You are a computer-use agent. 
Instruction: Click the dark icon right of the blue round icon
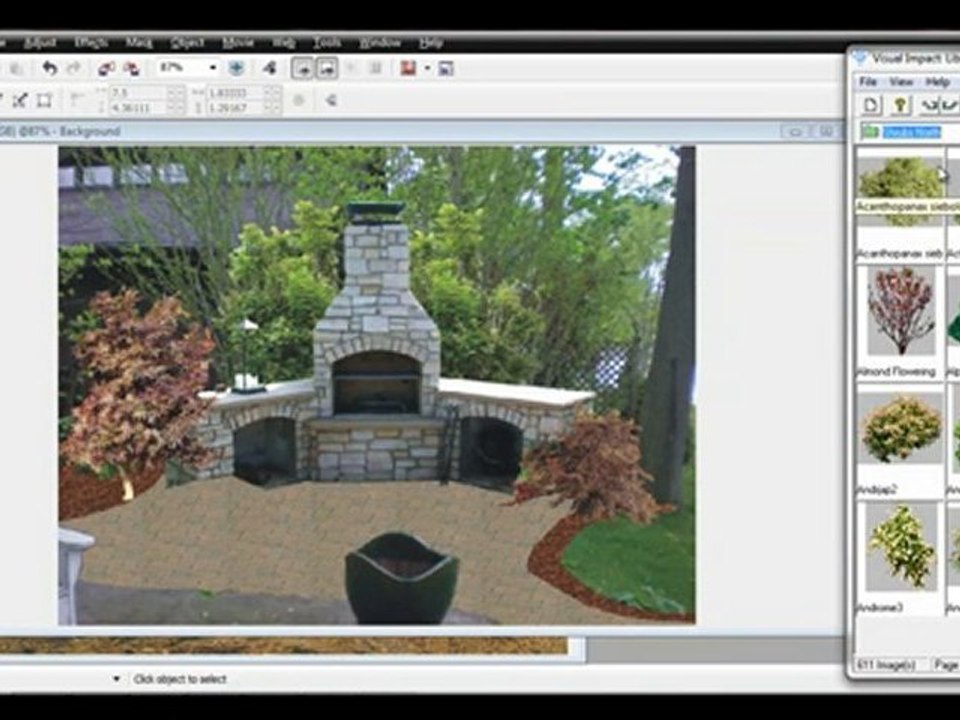(269, 68)
